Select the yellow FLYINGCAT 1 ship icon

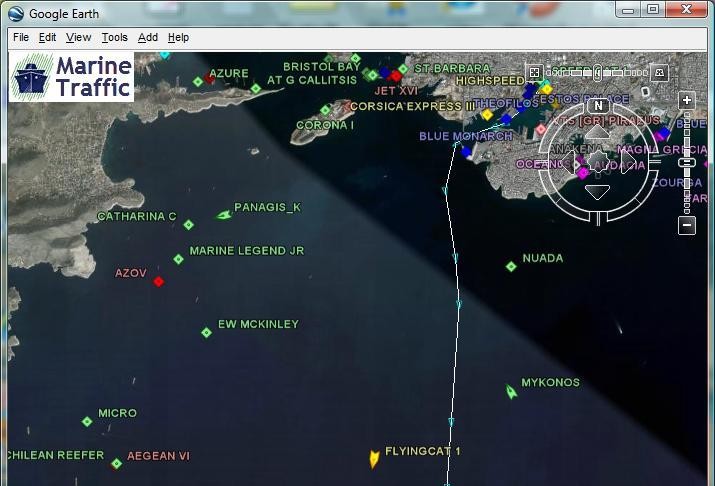[x=374, y=459]
